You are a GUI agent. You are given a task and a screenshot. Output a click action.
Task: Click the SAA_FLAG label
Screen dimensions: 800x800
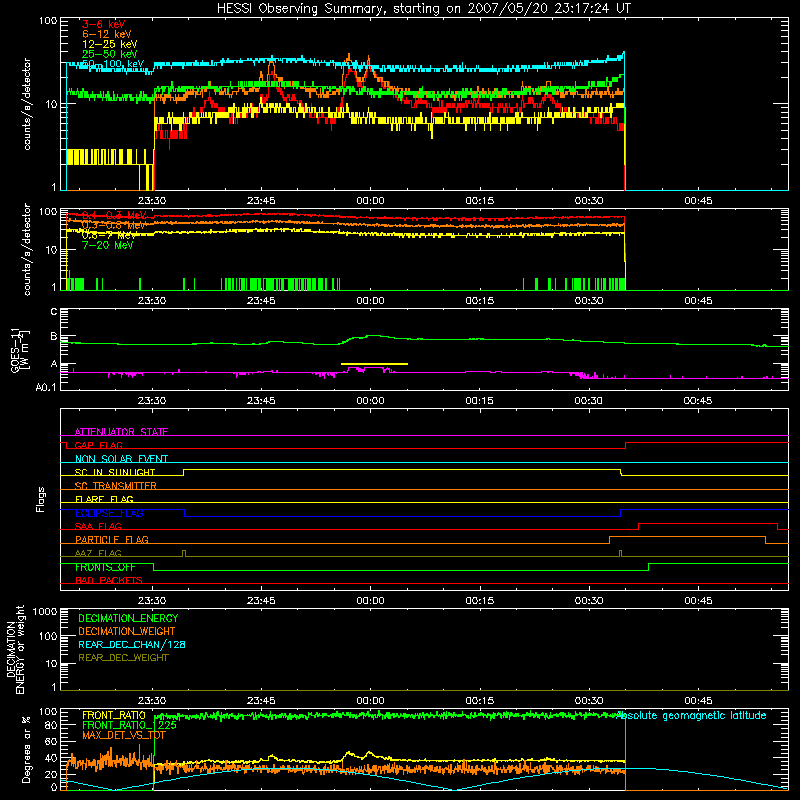click(98, 526)
